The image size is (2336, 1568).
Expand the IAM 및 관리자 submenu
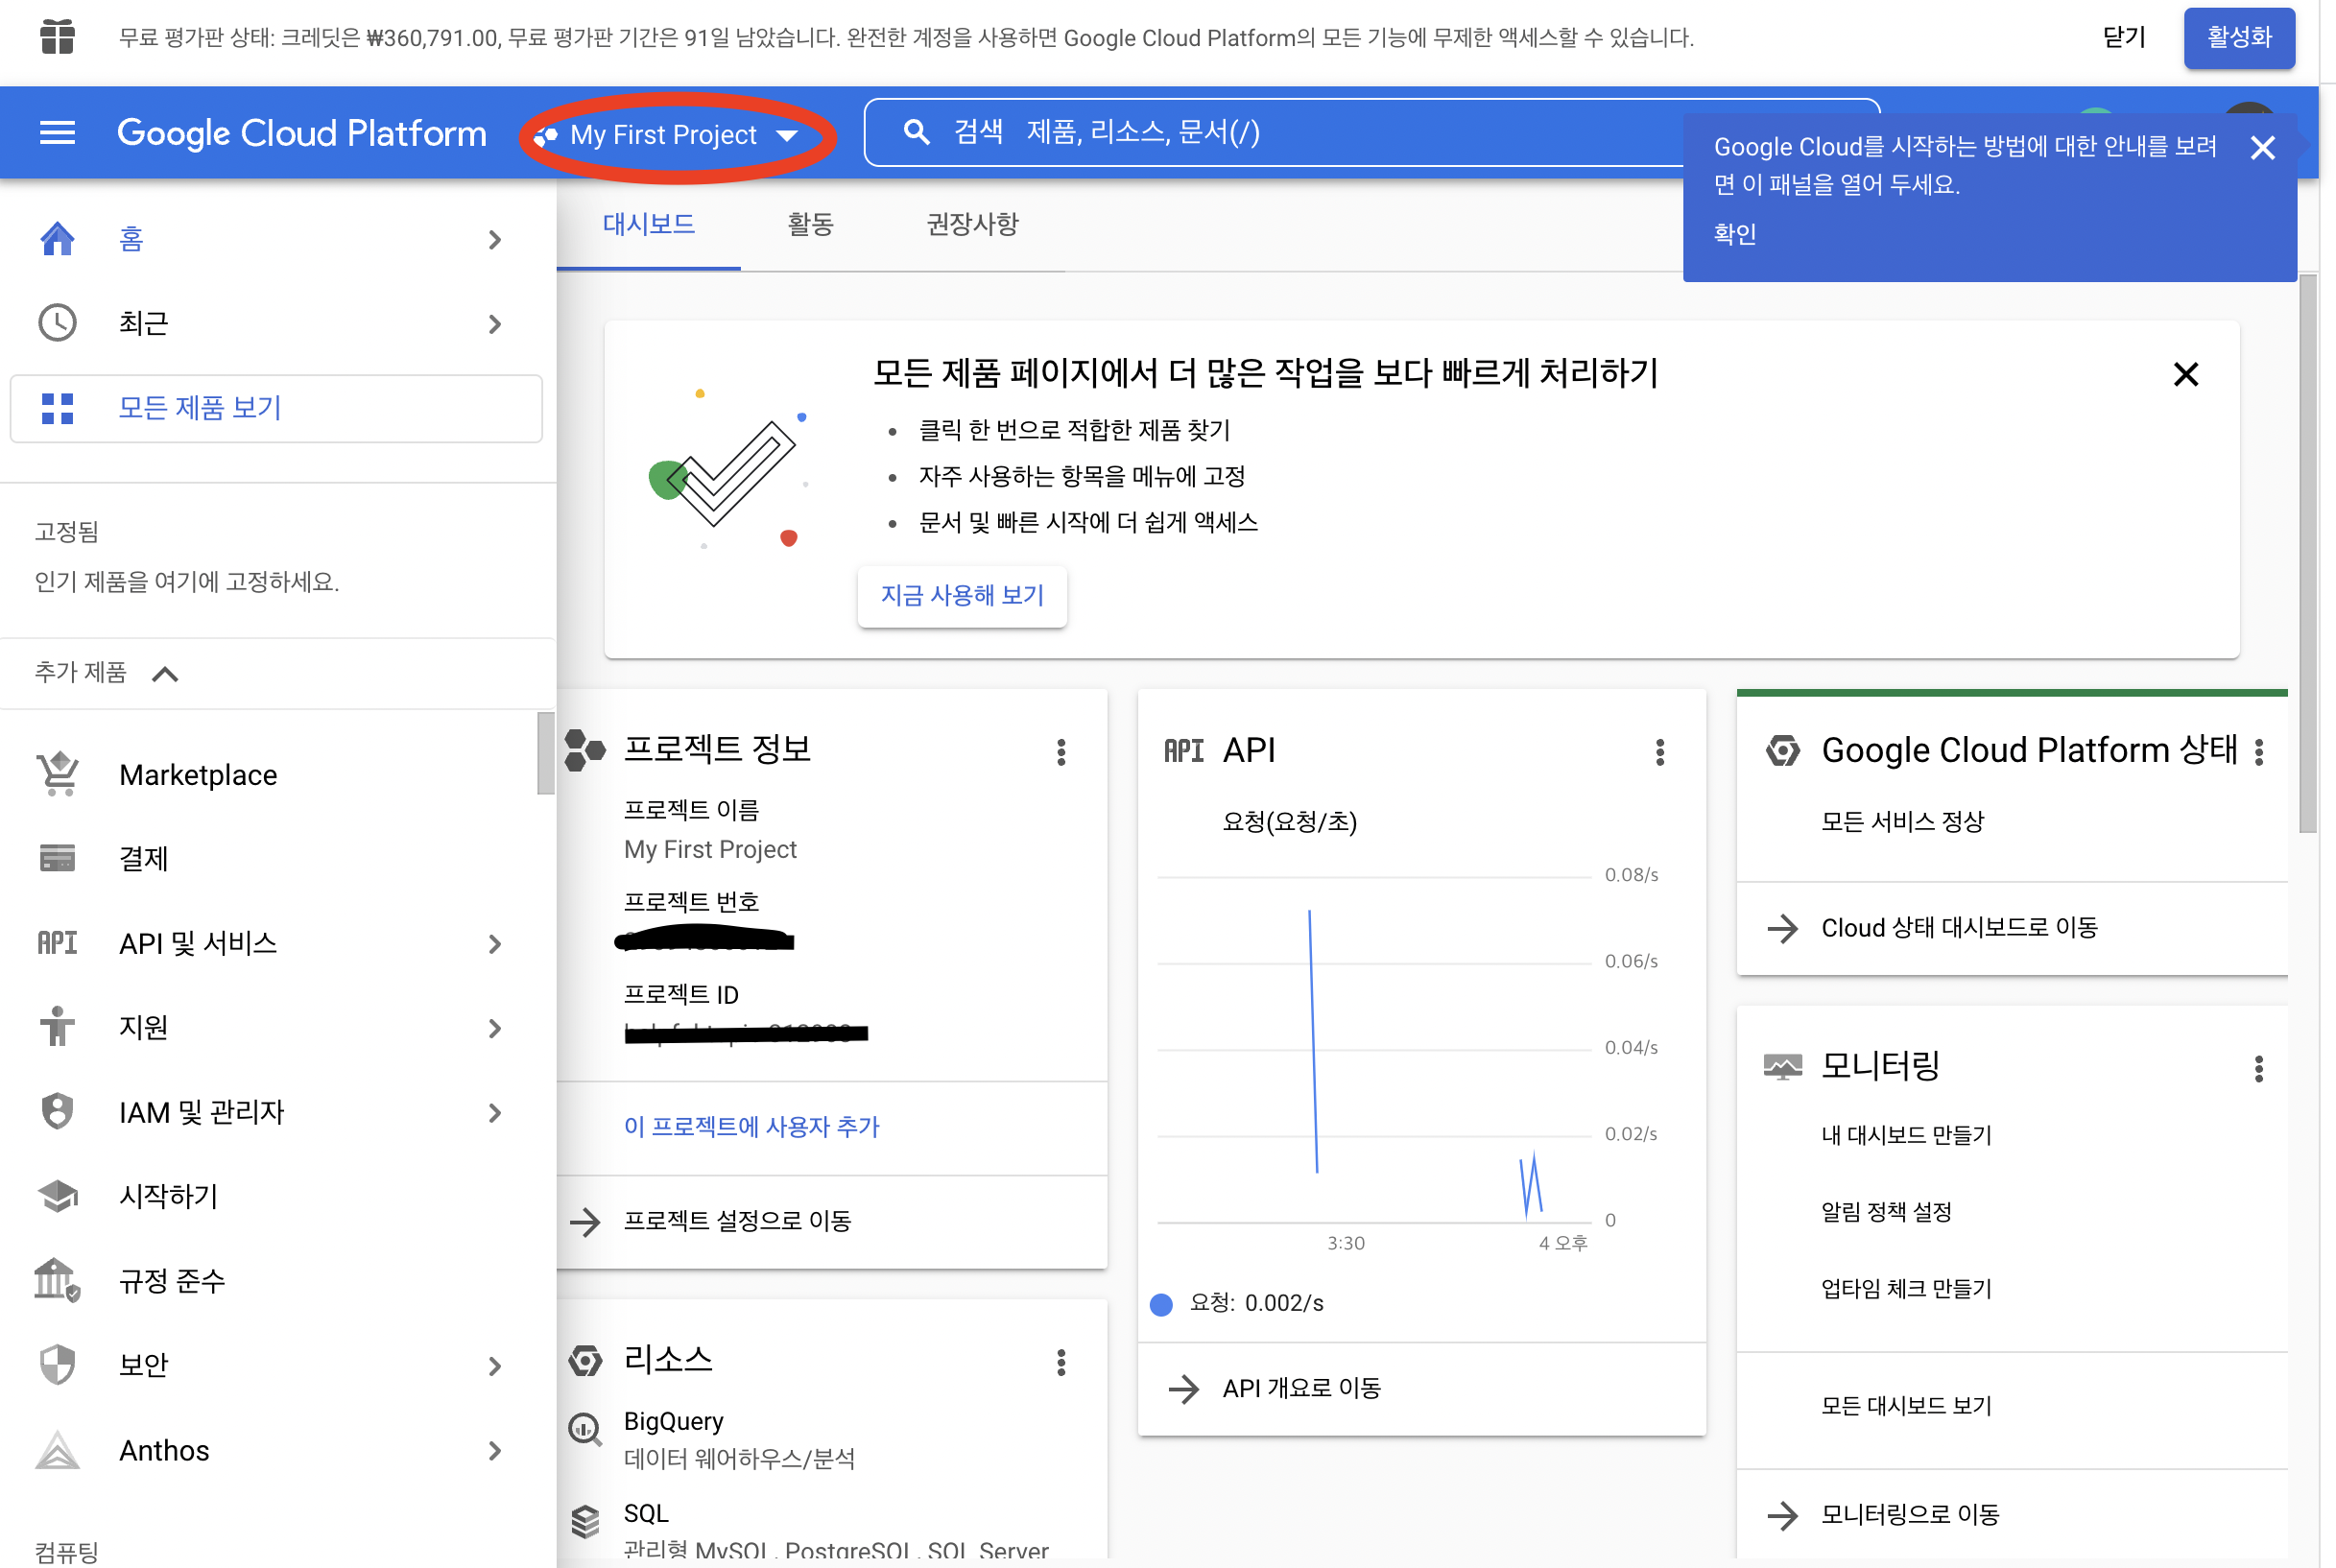[x=494, y=1112]
